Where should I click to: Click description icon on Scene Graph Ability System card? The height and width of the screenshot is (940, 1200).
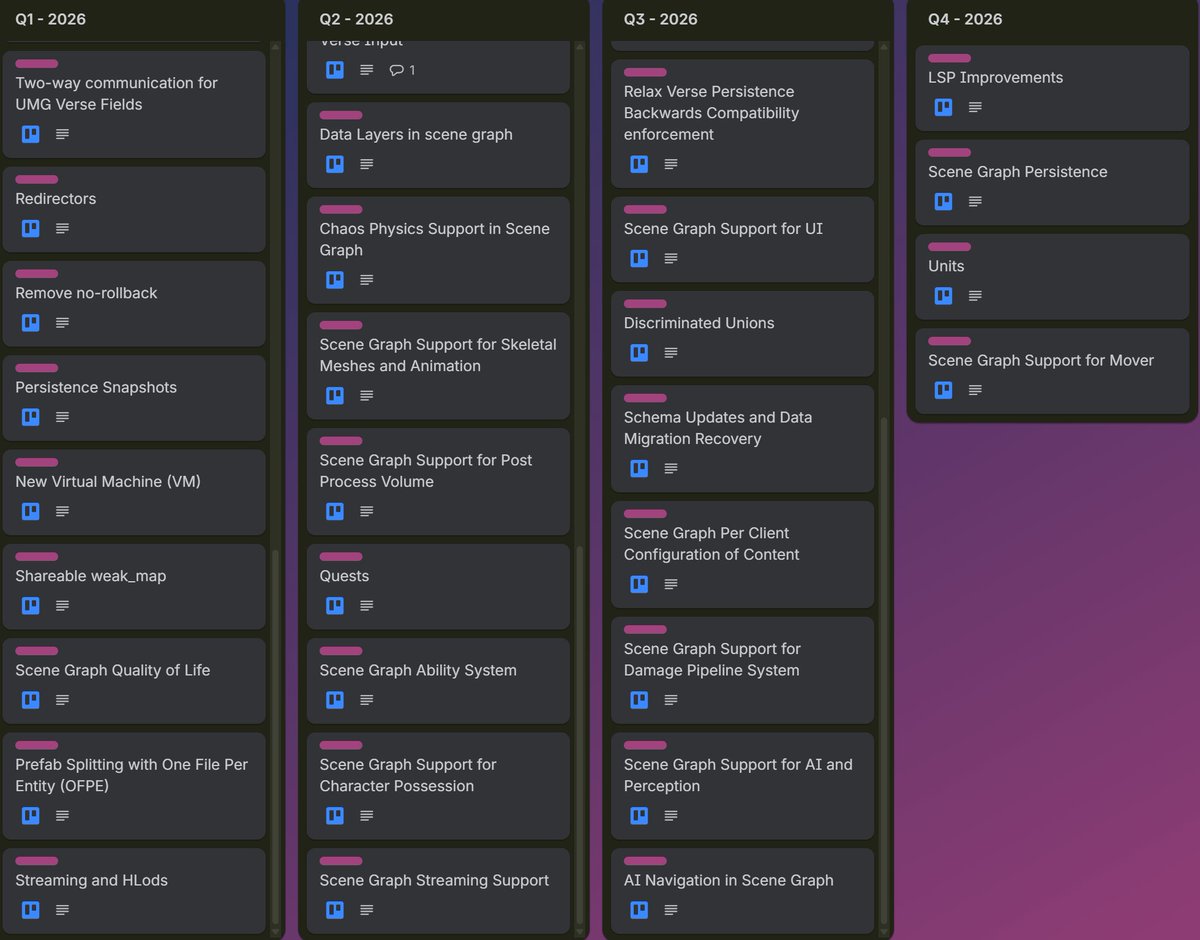click(x=367, y=700)
